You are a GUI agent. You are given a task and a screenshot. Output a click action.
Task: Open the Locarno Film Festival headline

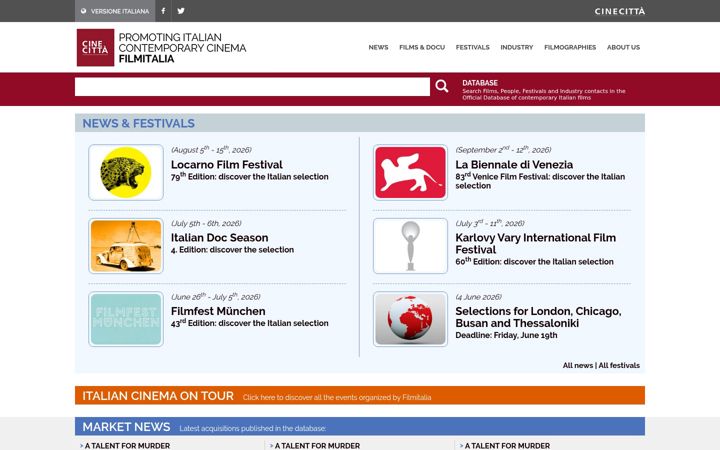pyautogui.click(x=227, y=164)
